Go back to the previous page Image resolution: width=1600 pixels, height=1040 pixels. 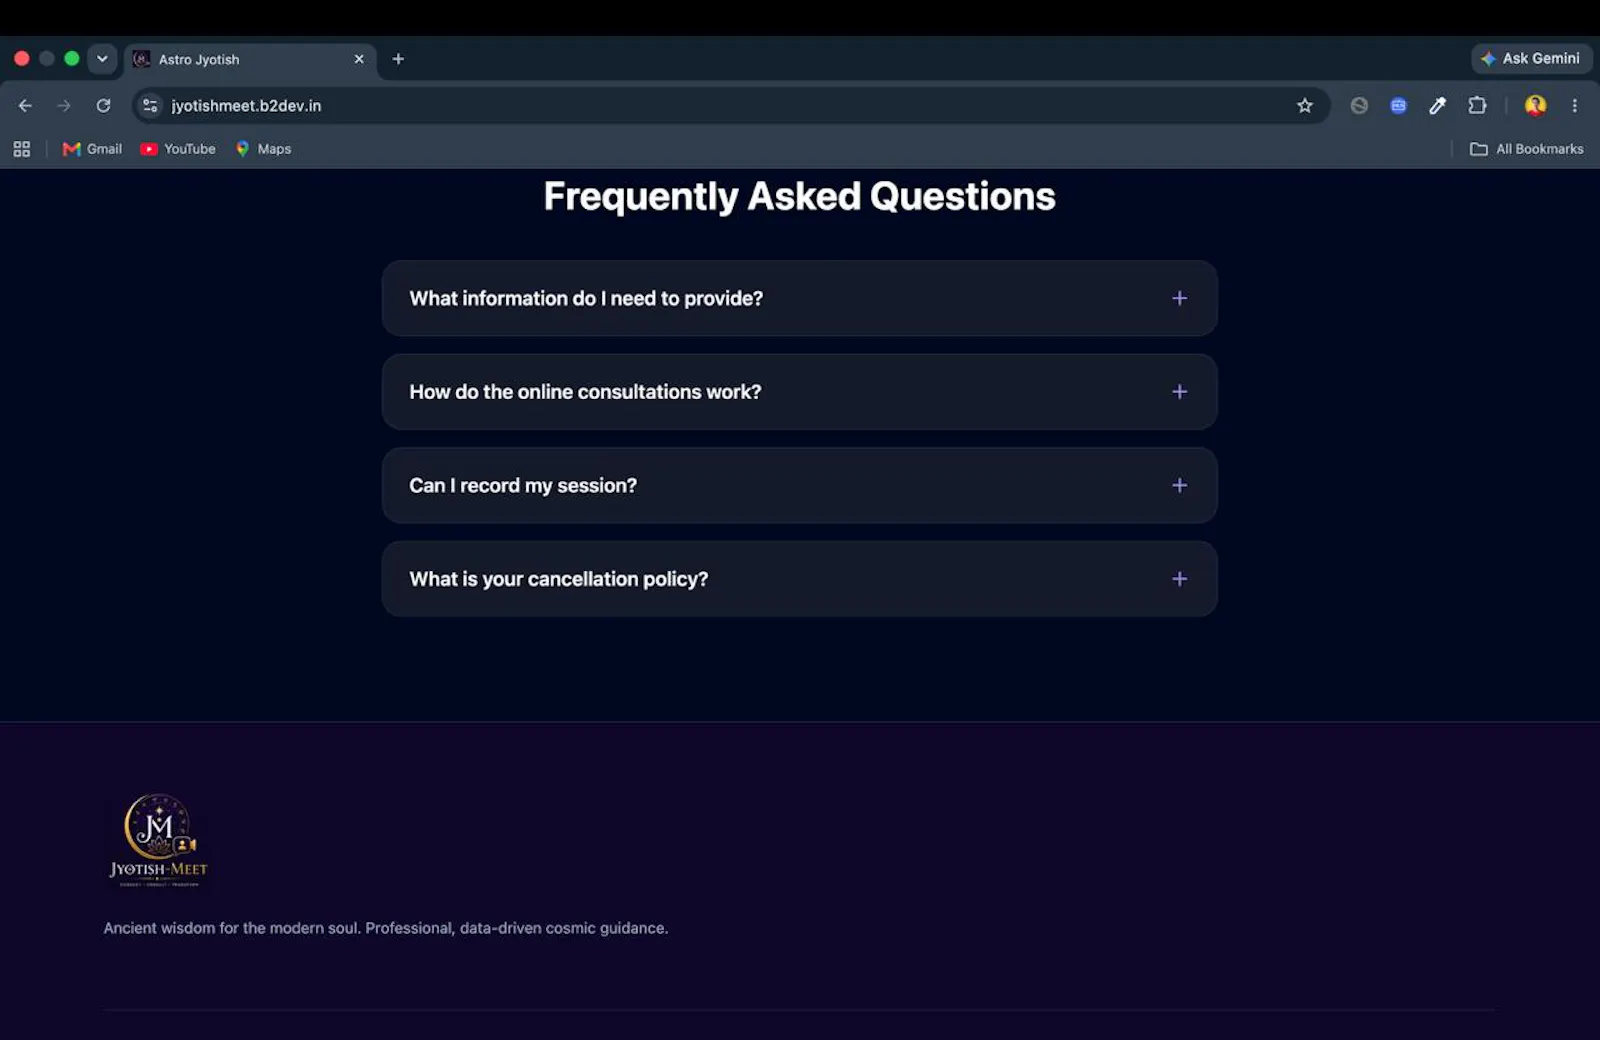tap(25, 105)
